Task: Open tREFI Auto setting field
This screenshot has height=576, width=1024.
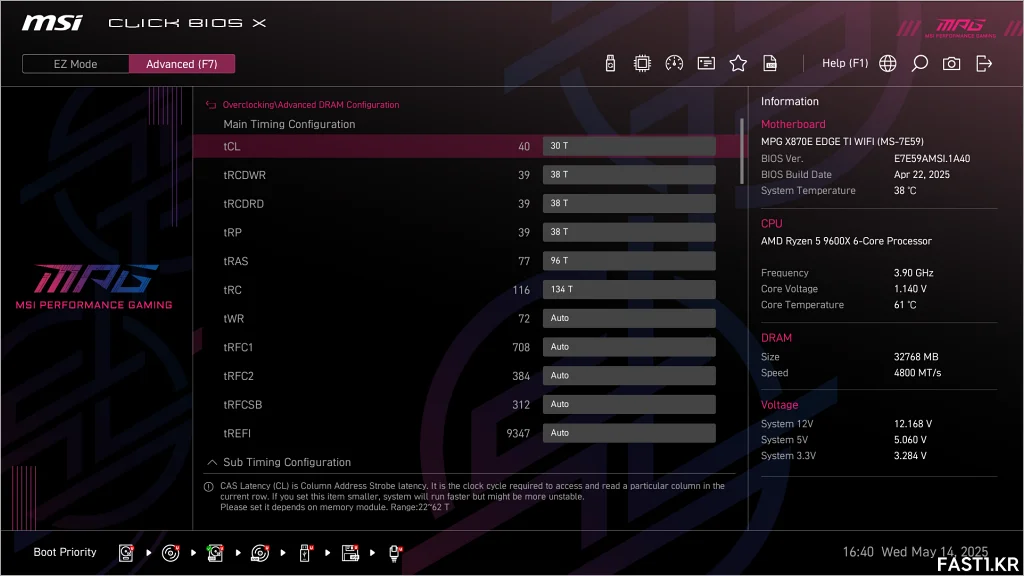Action: 629,433
